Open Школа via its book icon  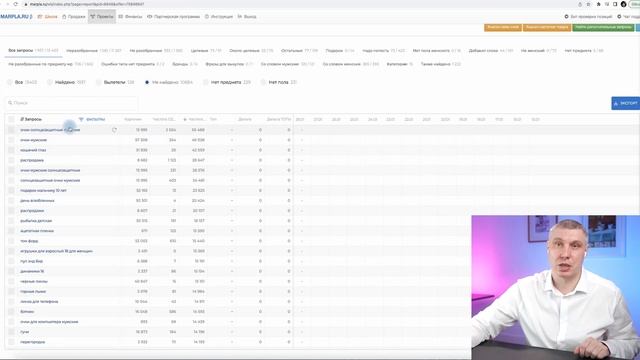click(40, 17)
